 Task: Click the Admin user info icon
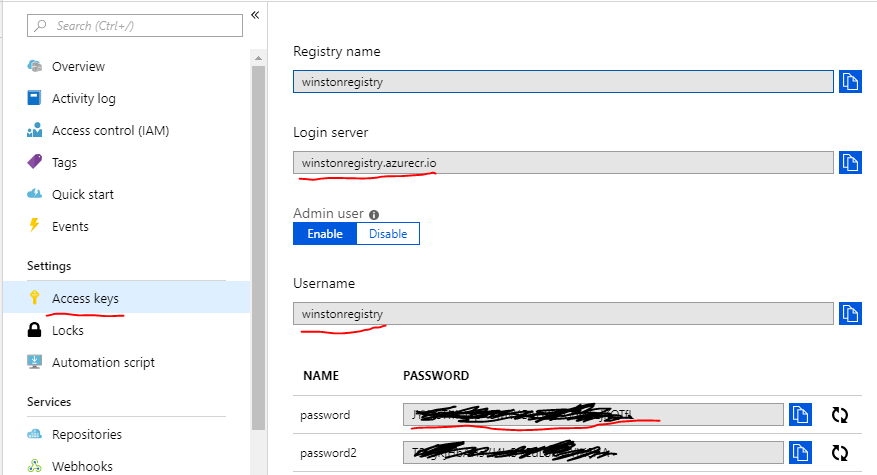(374, 214)
